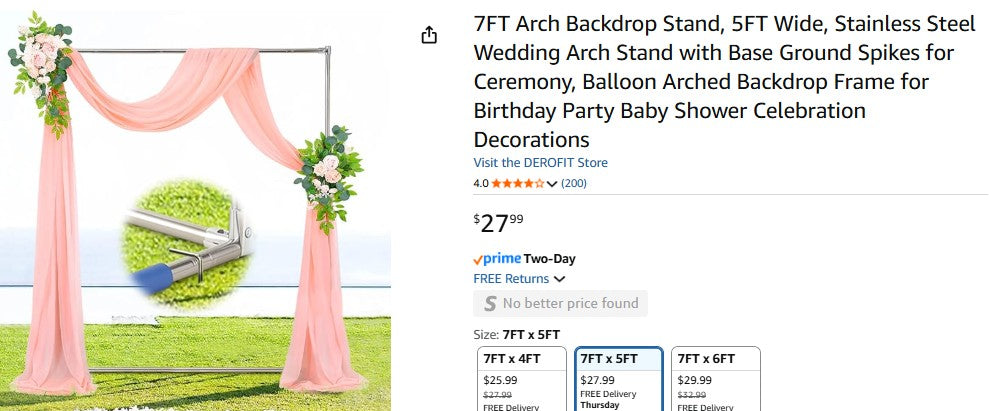Click the 4.0 rating number
Viewport: 989px width, 411px height.
click(481, 183)
